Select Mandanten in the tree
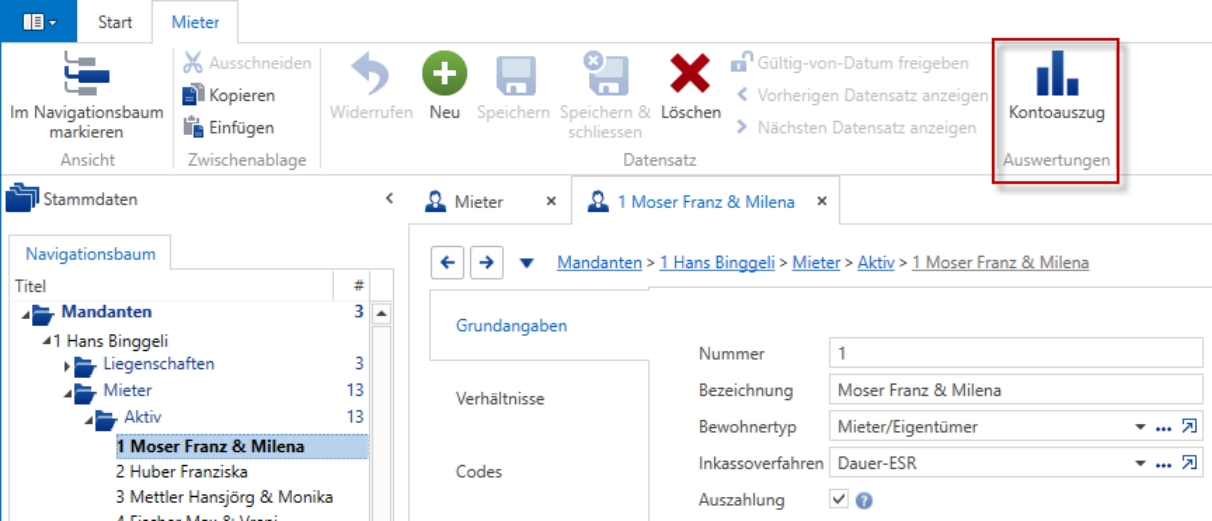1212x521 pixels. coord(107,312)
